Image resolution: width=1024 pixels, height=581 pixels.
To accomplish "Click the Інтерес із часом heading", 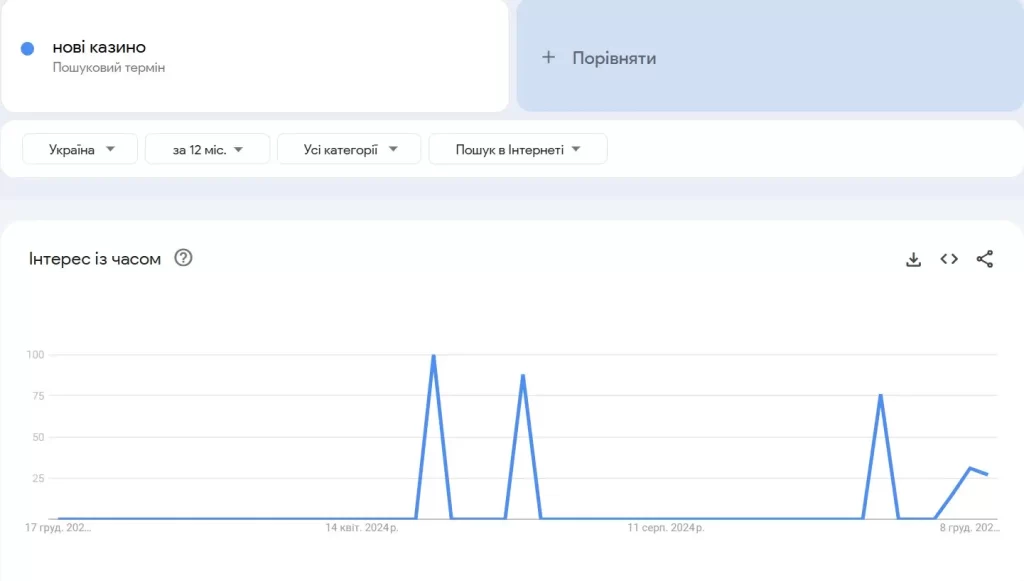I will tap(95, 259).
